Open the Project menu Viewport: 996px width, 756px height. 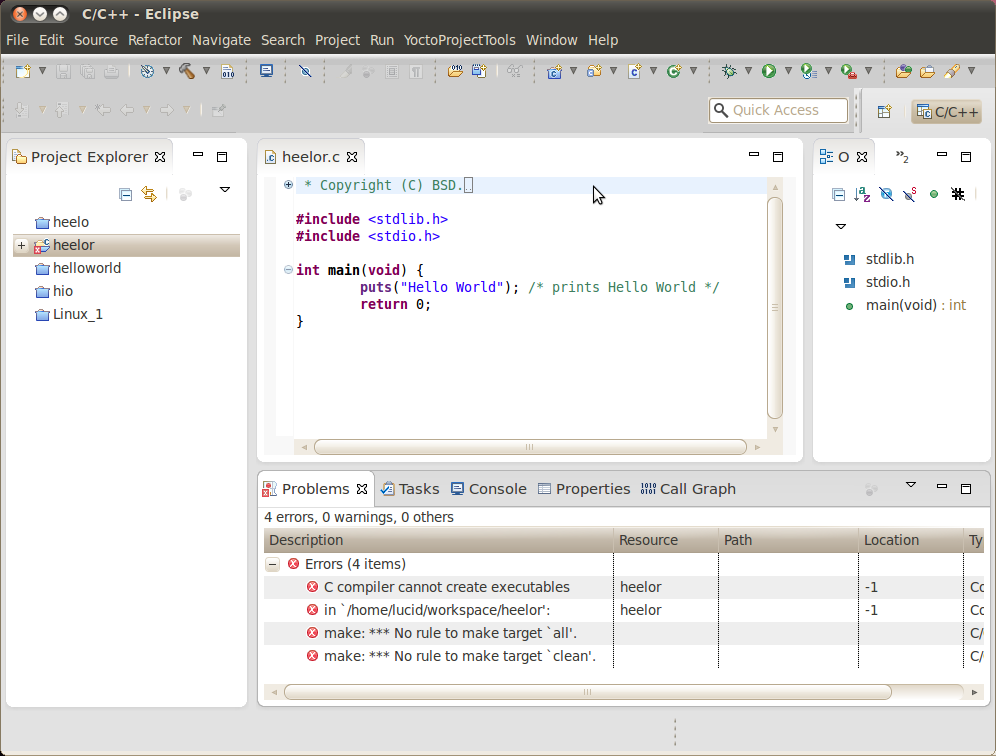pos(337,40)
